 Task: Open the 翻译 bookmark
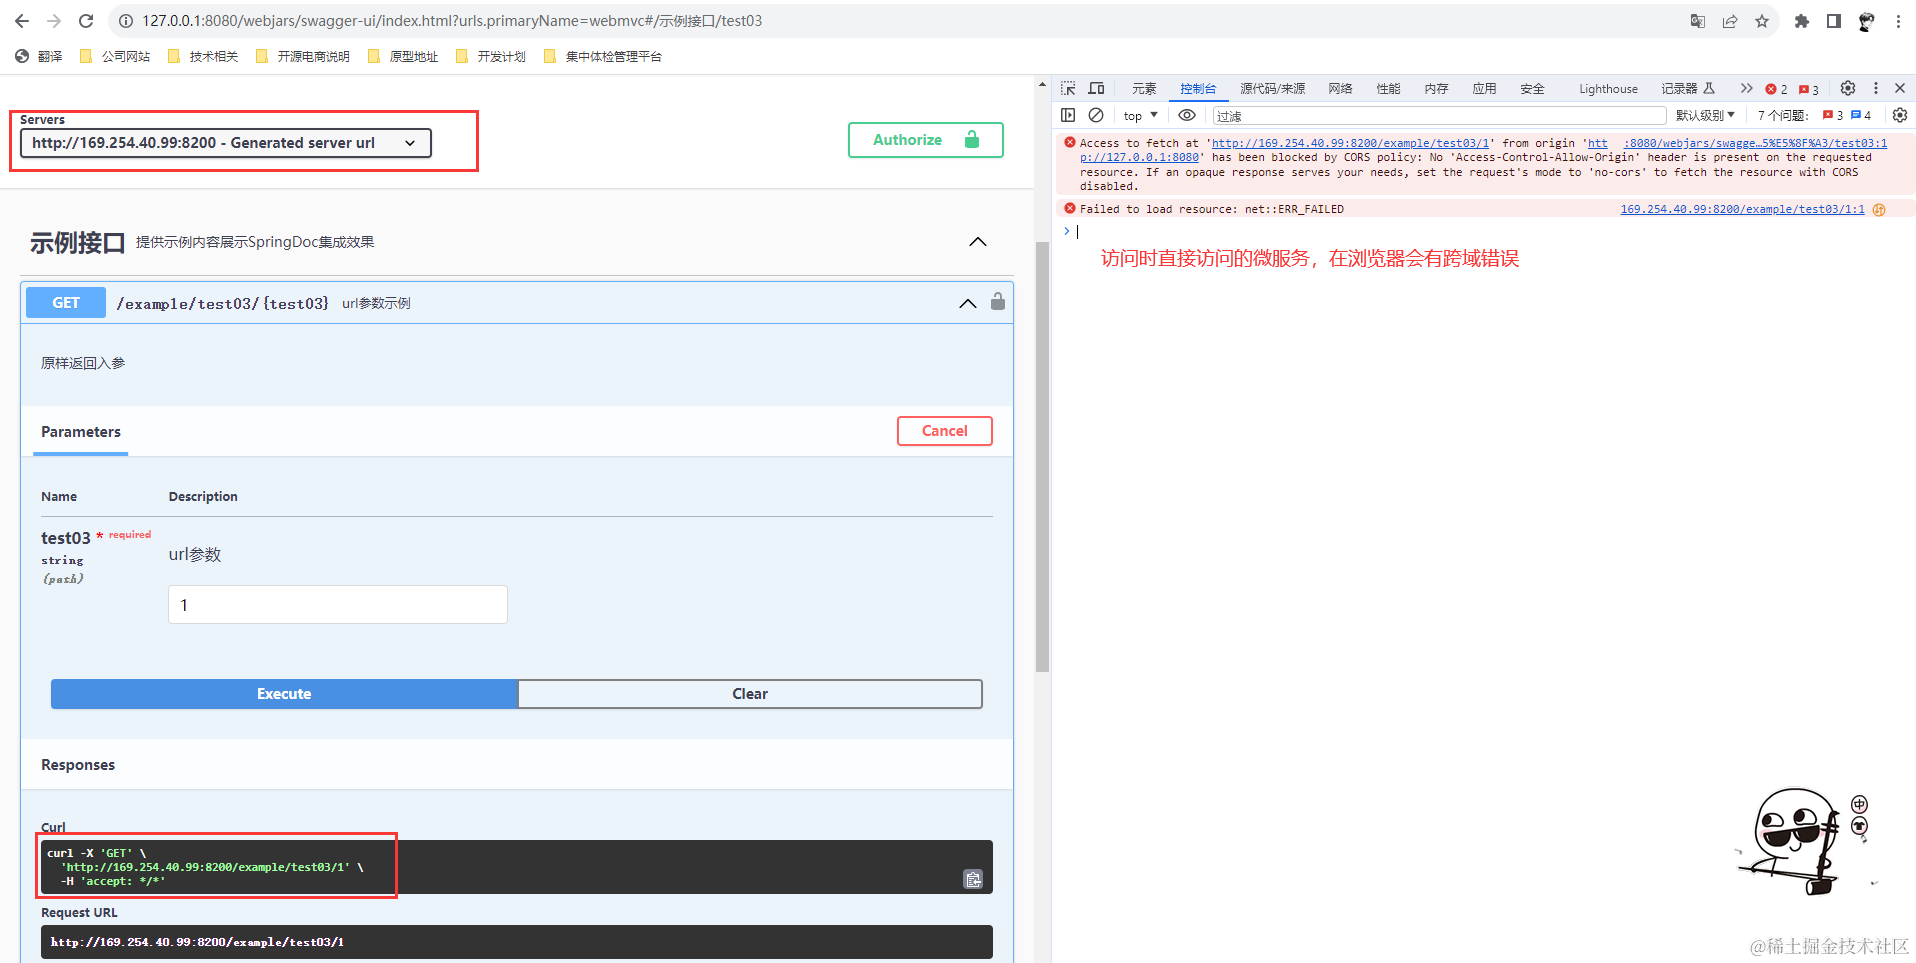39,57
